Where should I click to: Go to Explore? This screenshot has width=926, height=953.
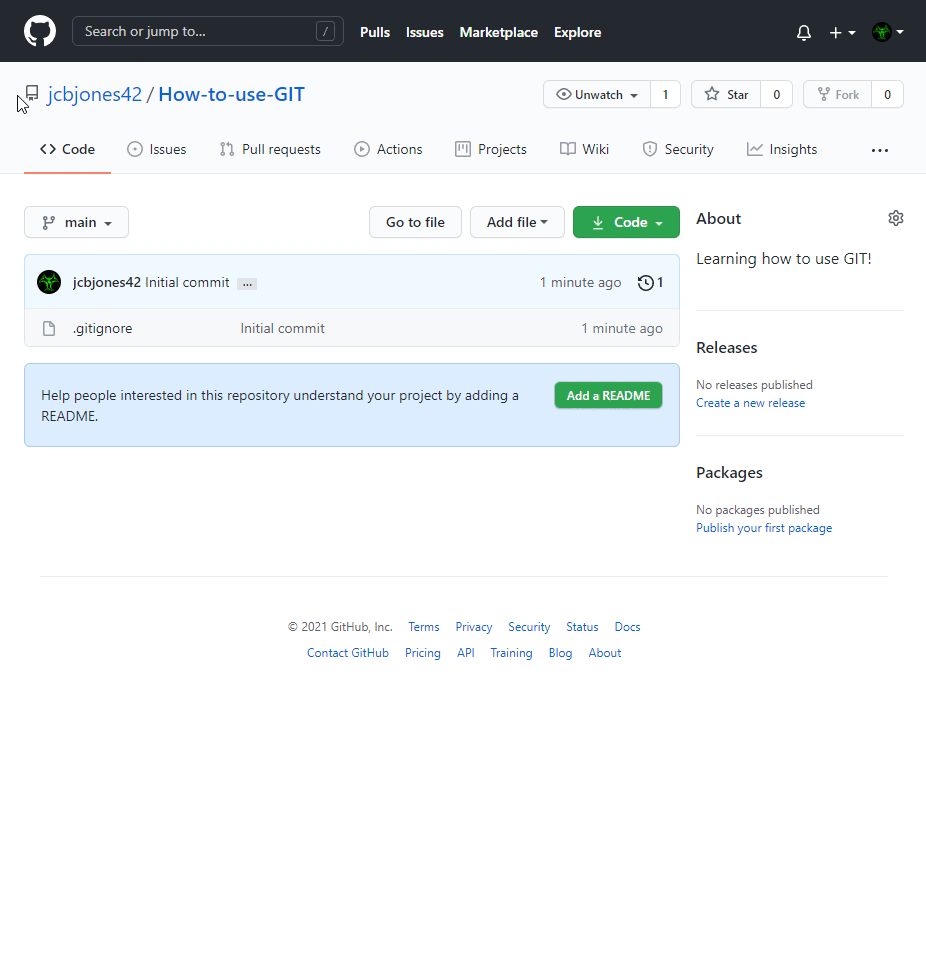pos(577,32)
